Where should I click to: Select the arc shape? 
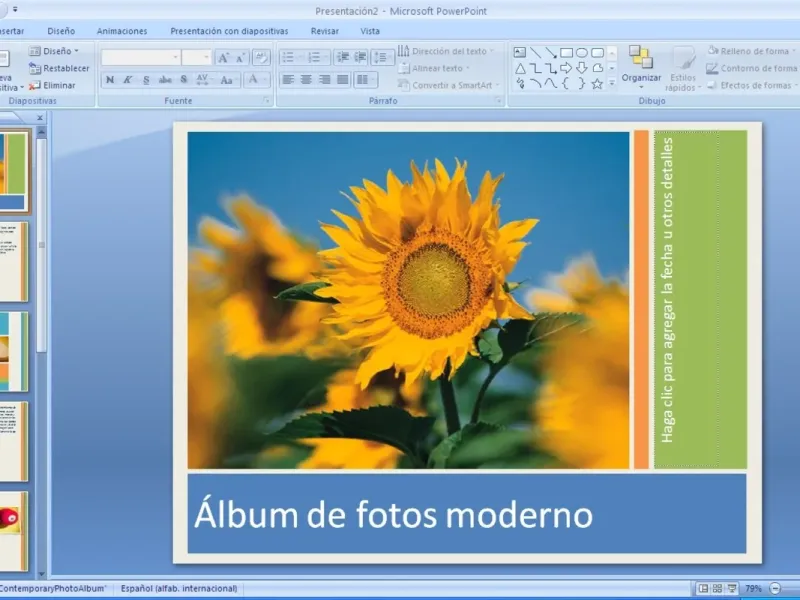click(x=535, y=84)
